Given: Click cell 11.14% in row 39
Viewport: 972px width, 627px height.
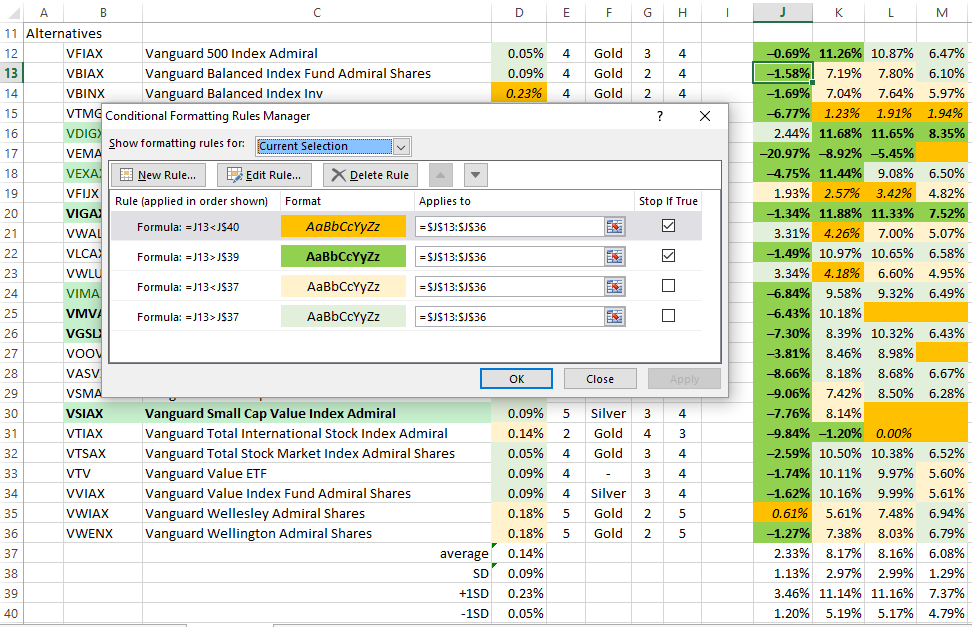Looking at the screenshot, I should [x=839, y=594].
